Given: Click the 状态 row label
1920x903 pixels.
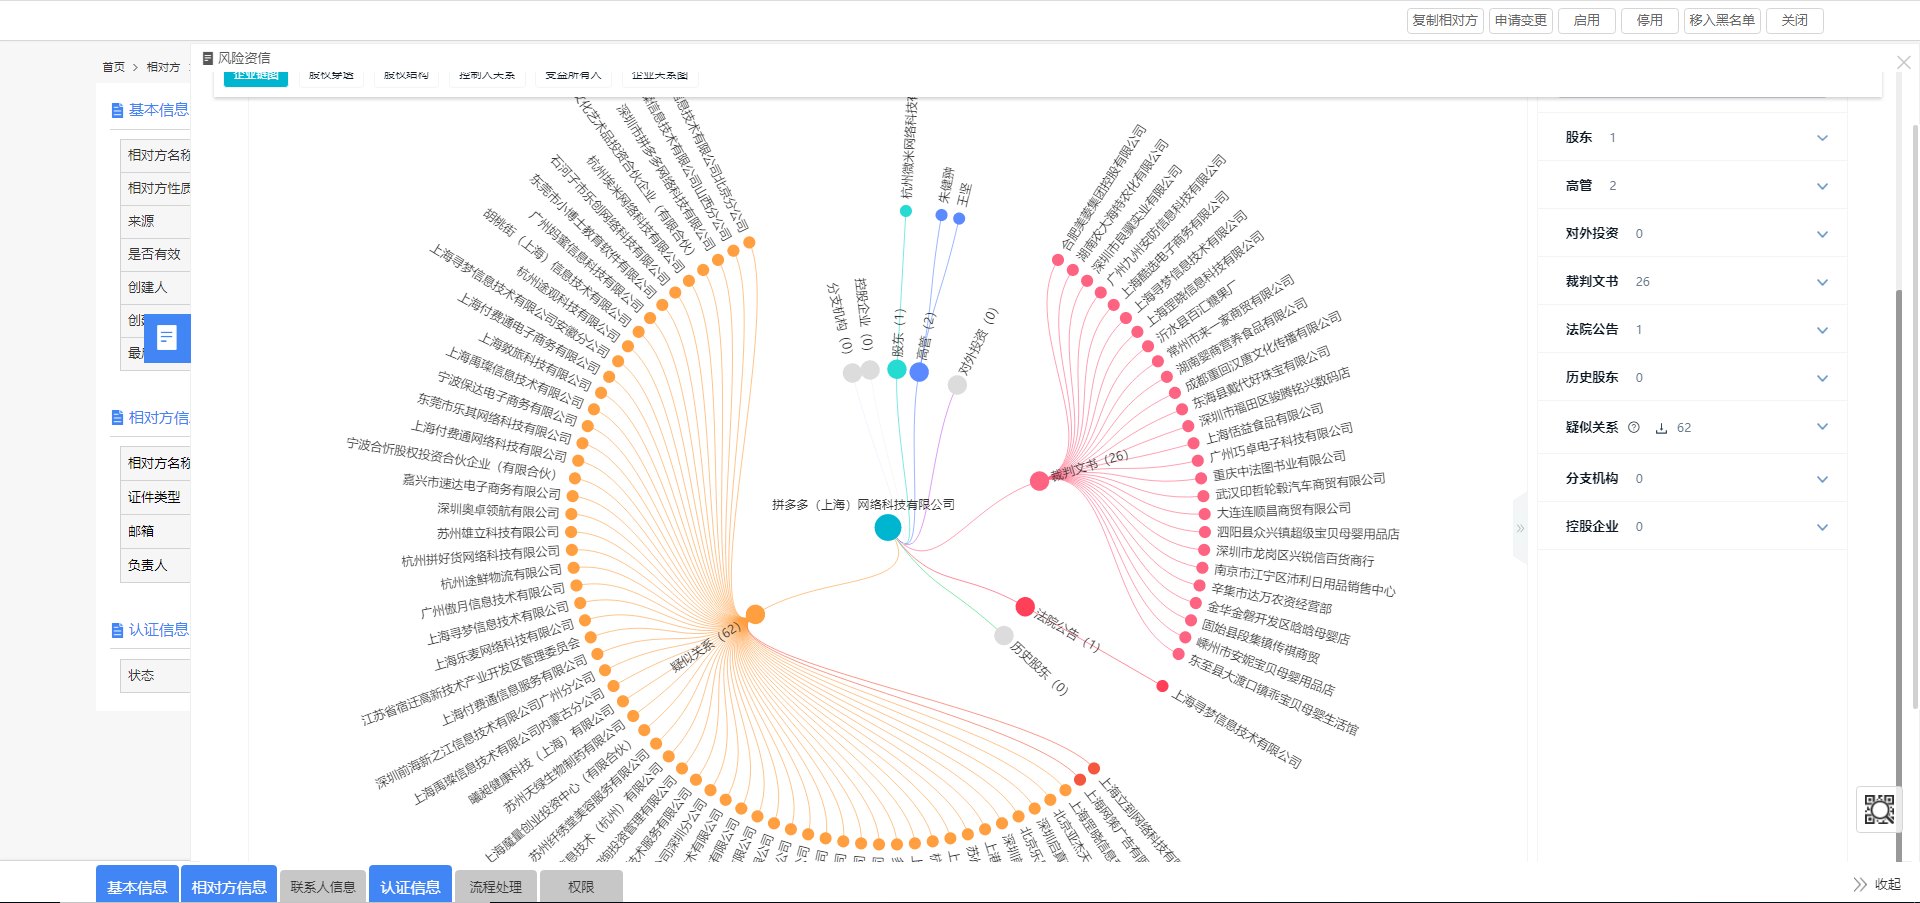Looking at the screenshot, I should (141, 675).
